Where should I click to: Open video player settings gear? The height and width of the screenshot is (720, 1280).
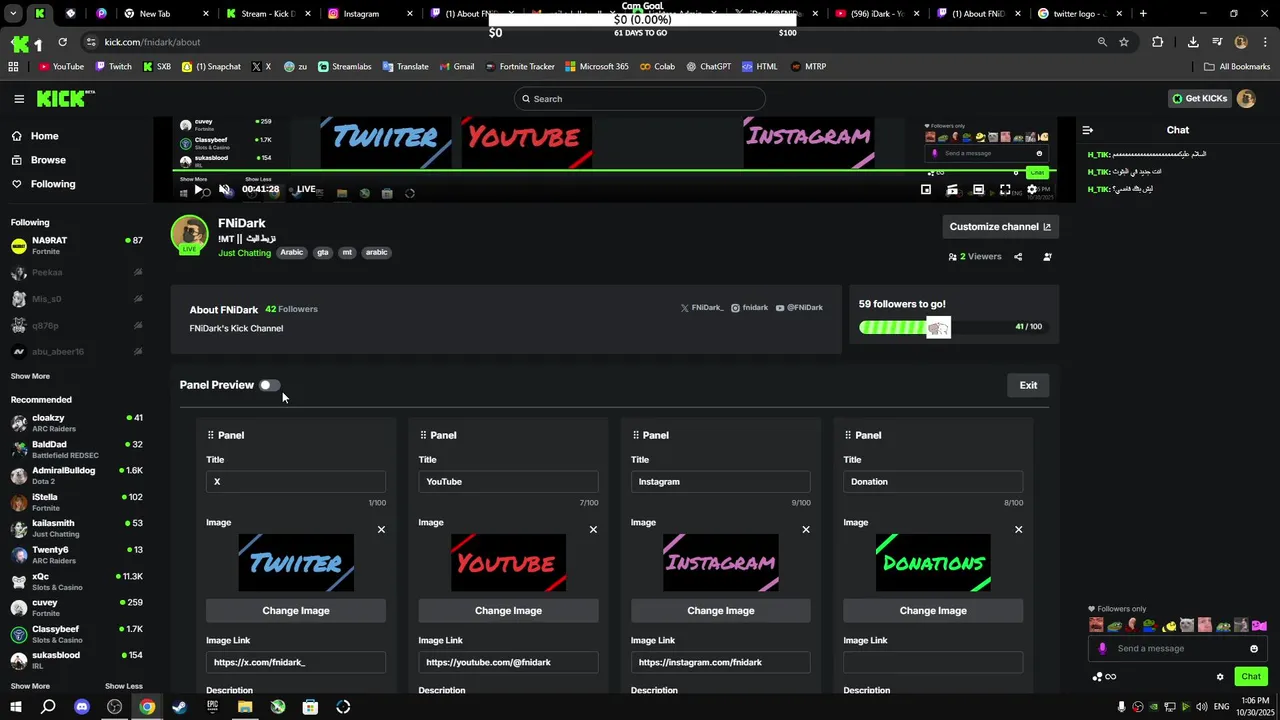(1032, 189)
